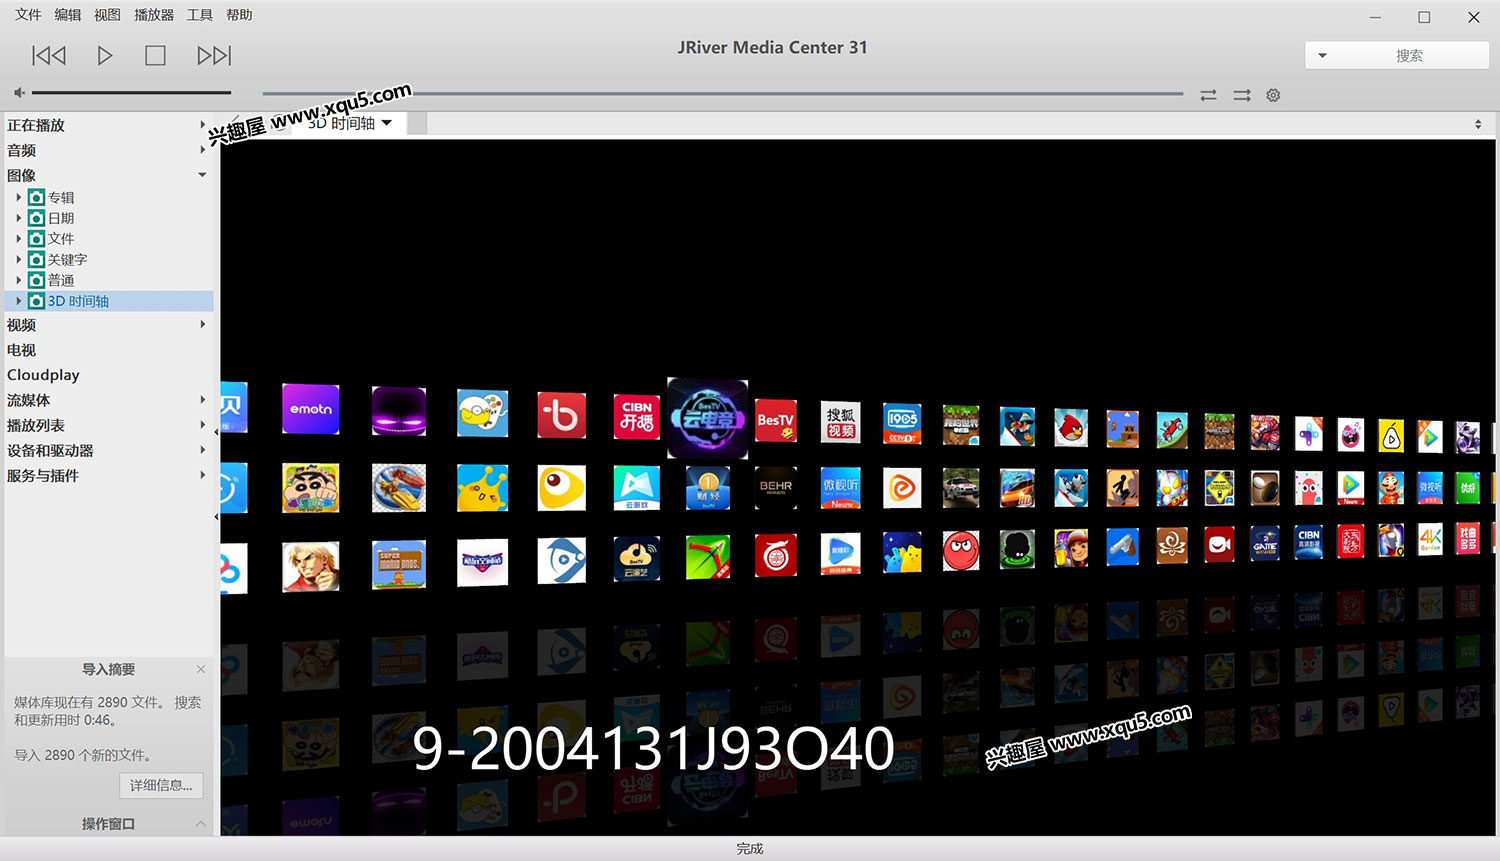Screen dimensions: 1500x861
Task: Stop playback with the square button
Action: pyautogui.click(x=155, y=55)
